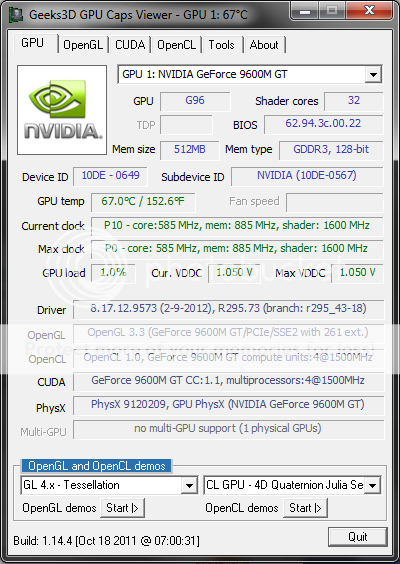400x564 pixels.
Task: Switch to the CUDA tab
Action: [130, 45]
